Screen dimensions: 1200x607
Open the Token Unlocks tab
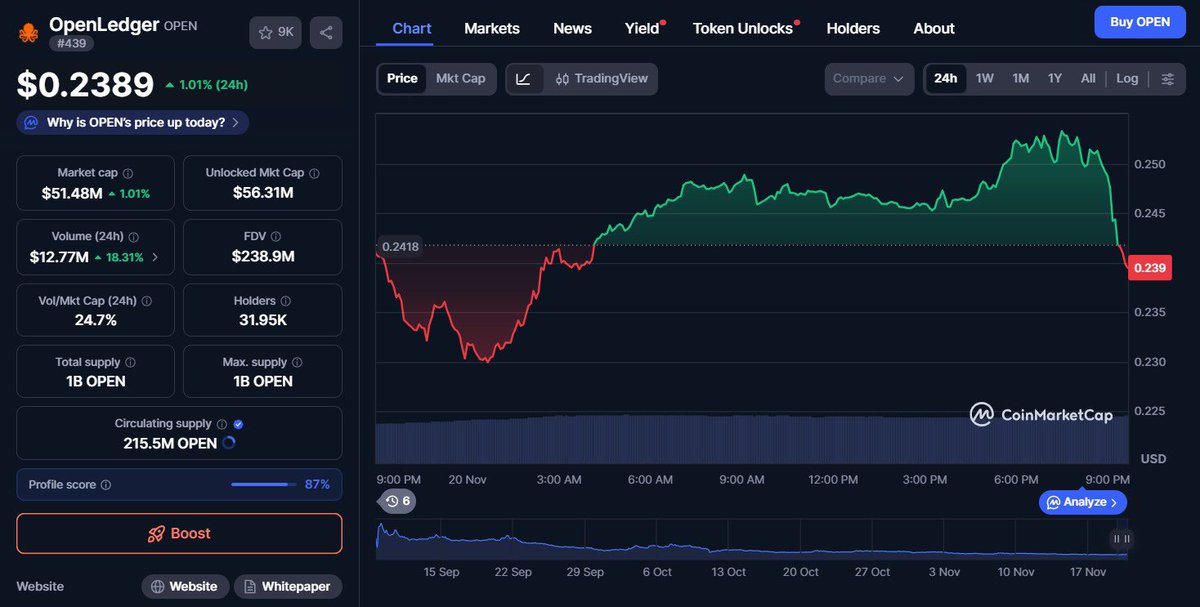744,28
